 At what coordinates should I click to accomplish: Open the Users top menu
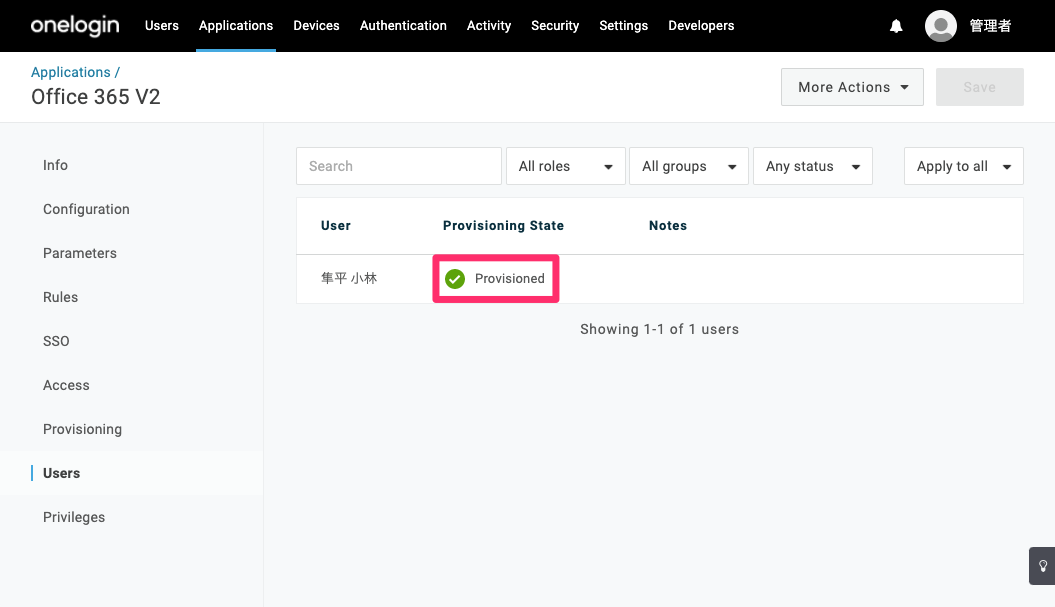161,26
